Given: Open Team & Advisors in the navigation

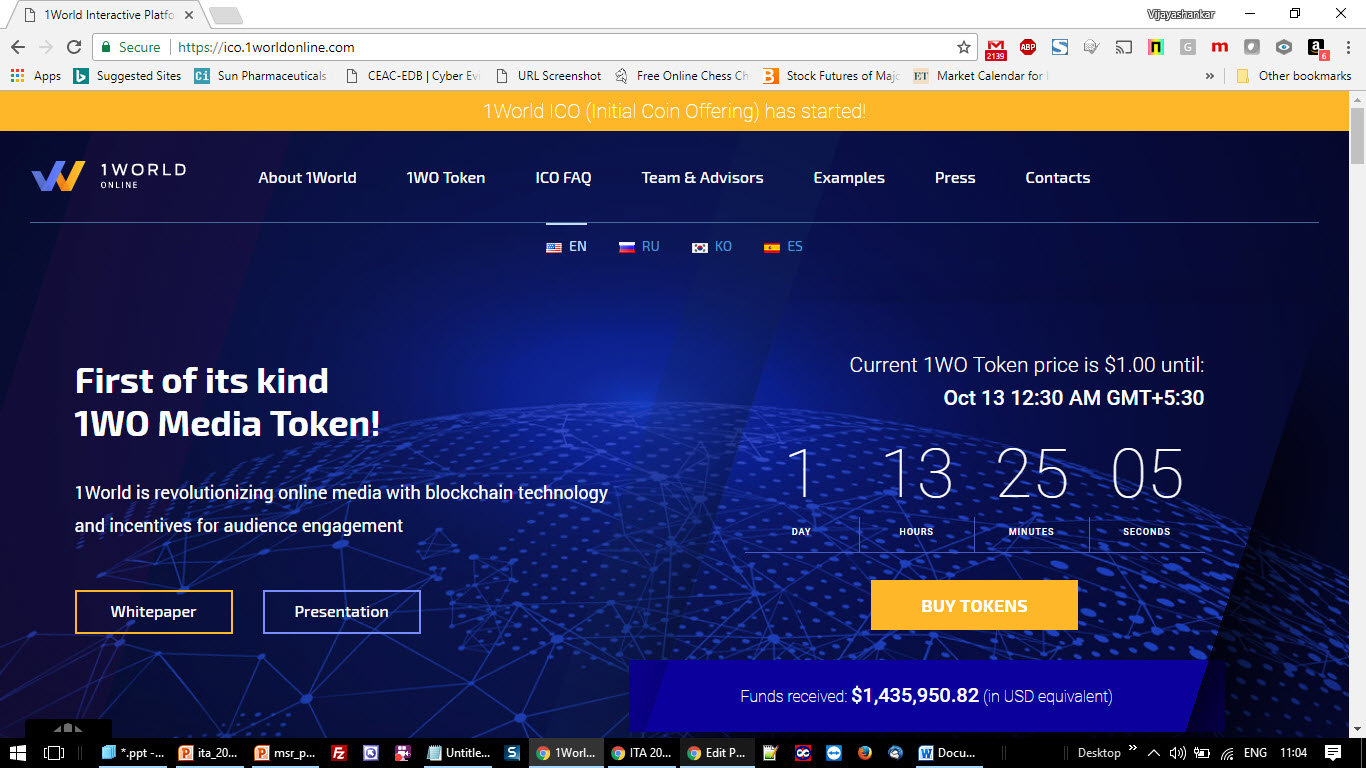Looking at the screenshot, I should (x=702, y=178).
